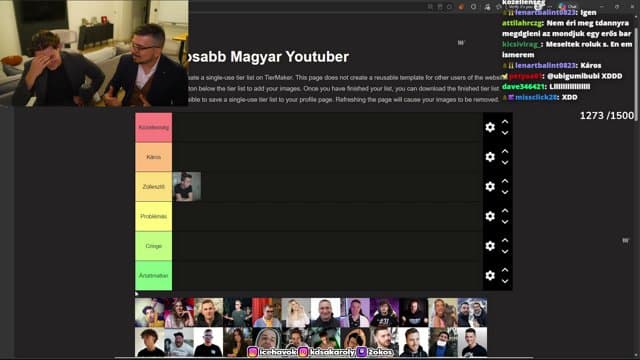Viewport: 640px width, 360px height.
Task: Click username kicsivirag_ in chat
Action: [x=521, y=44]
